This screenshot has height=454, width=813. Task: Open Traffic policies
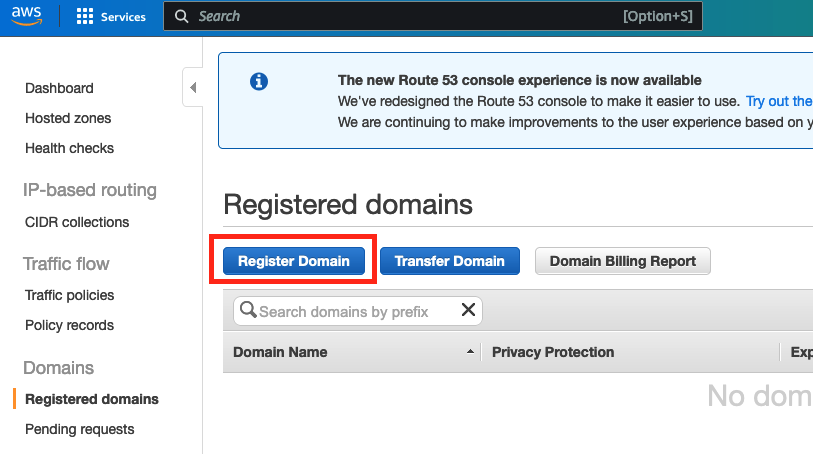coord(69,295)
